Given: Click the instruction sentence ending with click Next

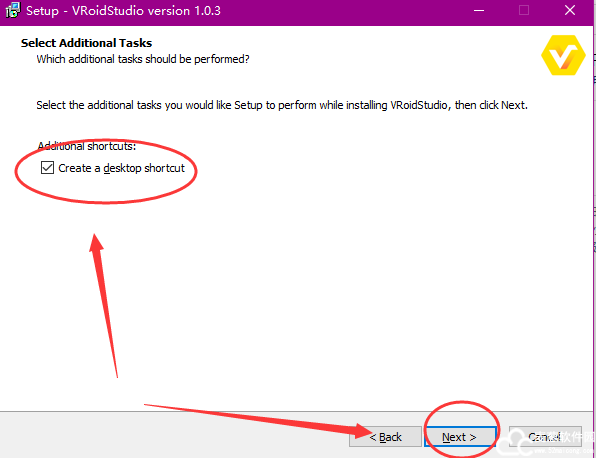Looking at the screenshot, I should coord(282,105).
